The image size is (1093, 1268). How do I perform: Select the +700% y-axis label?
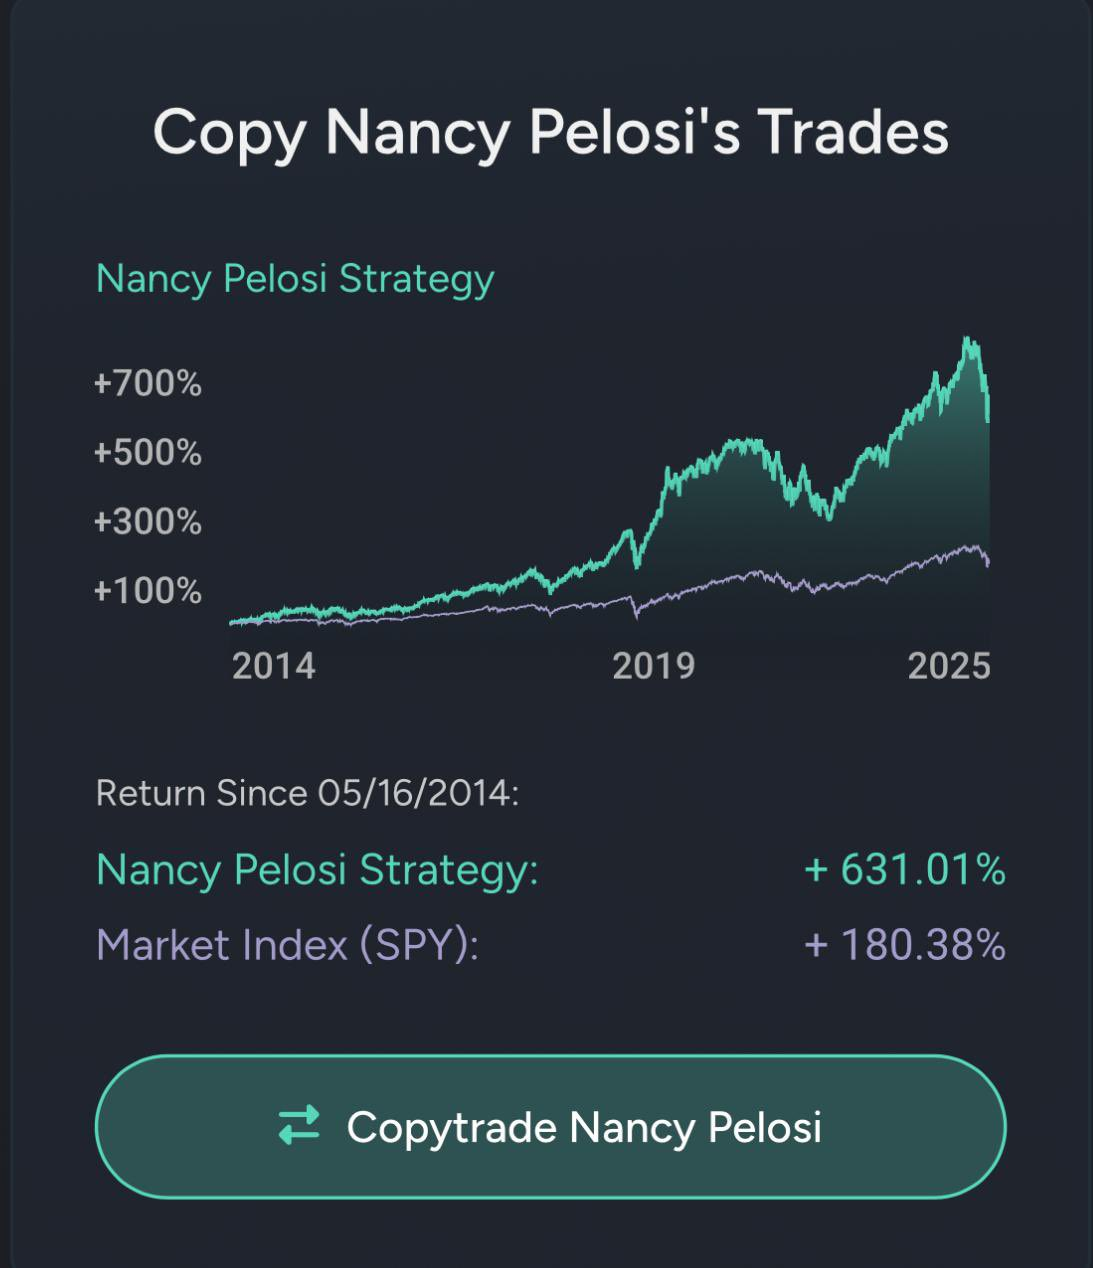[x=148, y=383]
